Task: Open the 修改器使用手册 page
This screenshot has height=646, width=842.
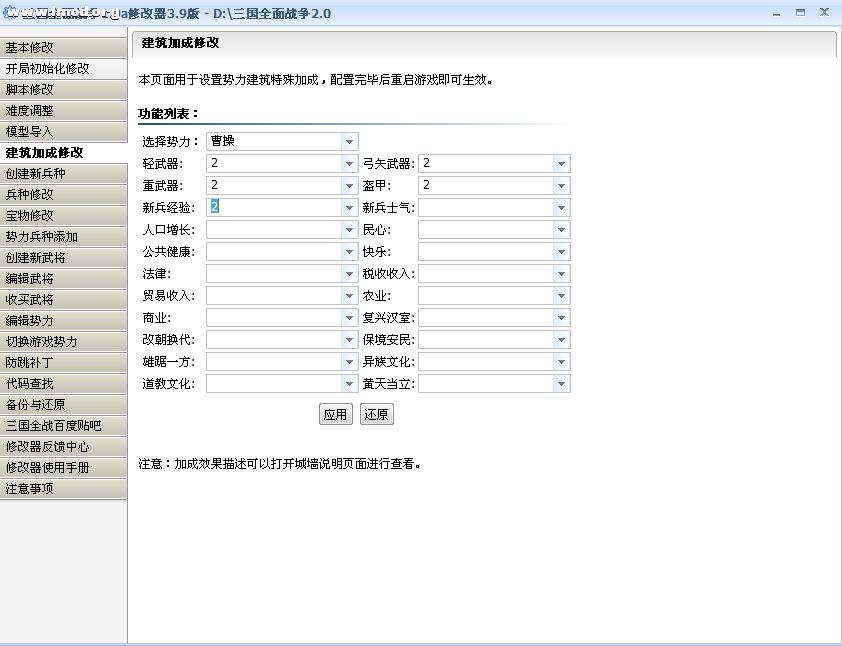Action: [63, 468]
